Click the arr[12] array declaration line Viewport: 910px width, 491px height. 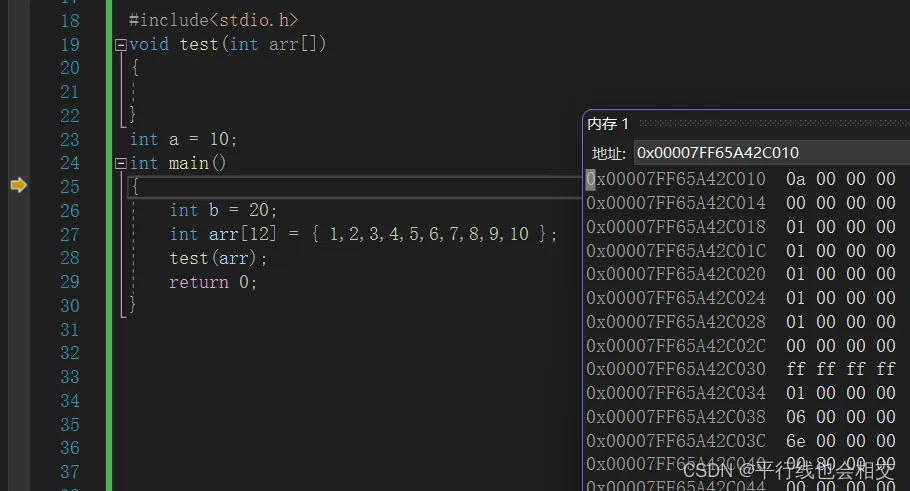pos(363,234)
